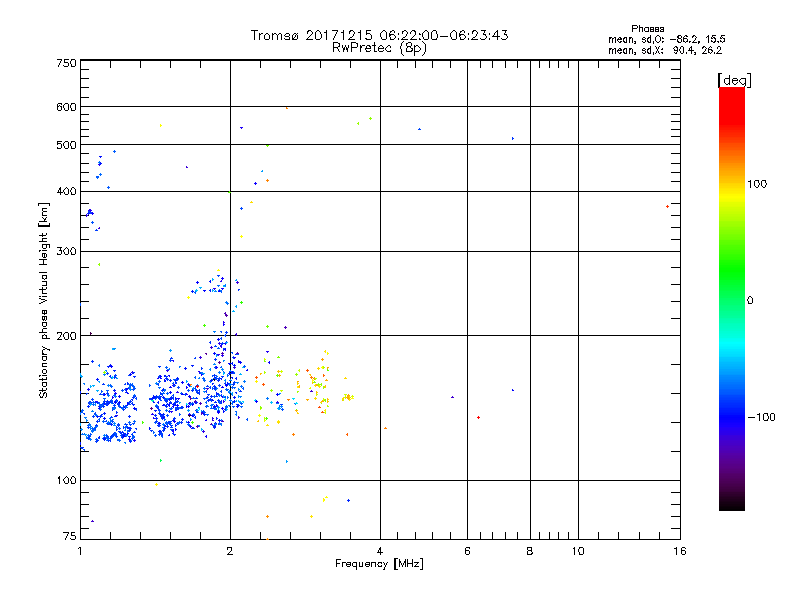Click the '8' frequency tick label
This screenshot has height=600, width=800.
point(530,551)
